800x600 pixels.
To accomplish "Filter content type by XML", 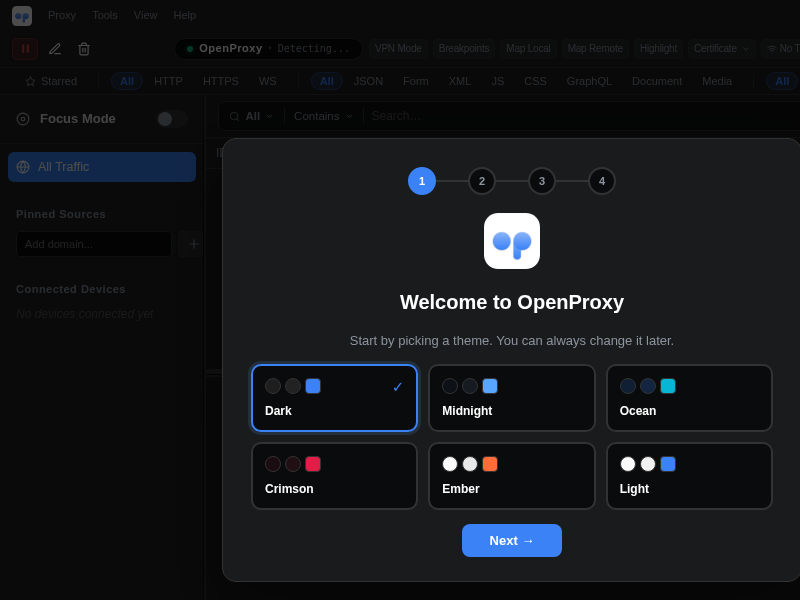I will pos(459,82).
